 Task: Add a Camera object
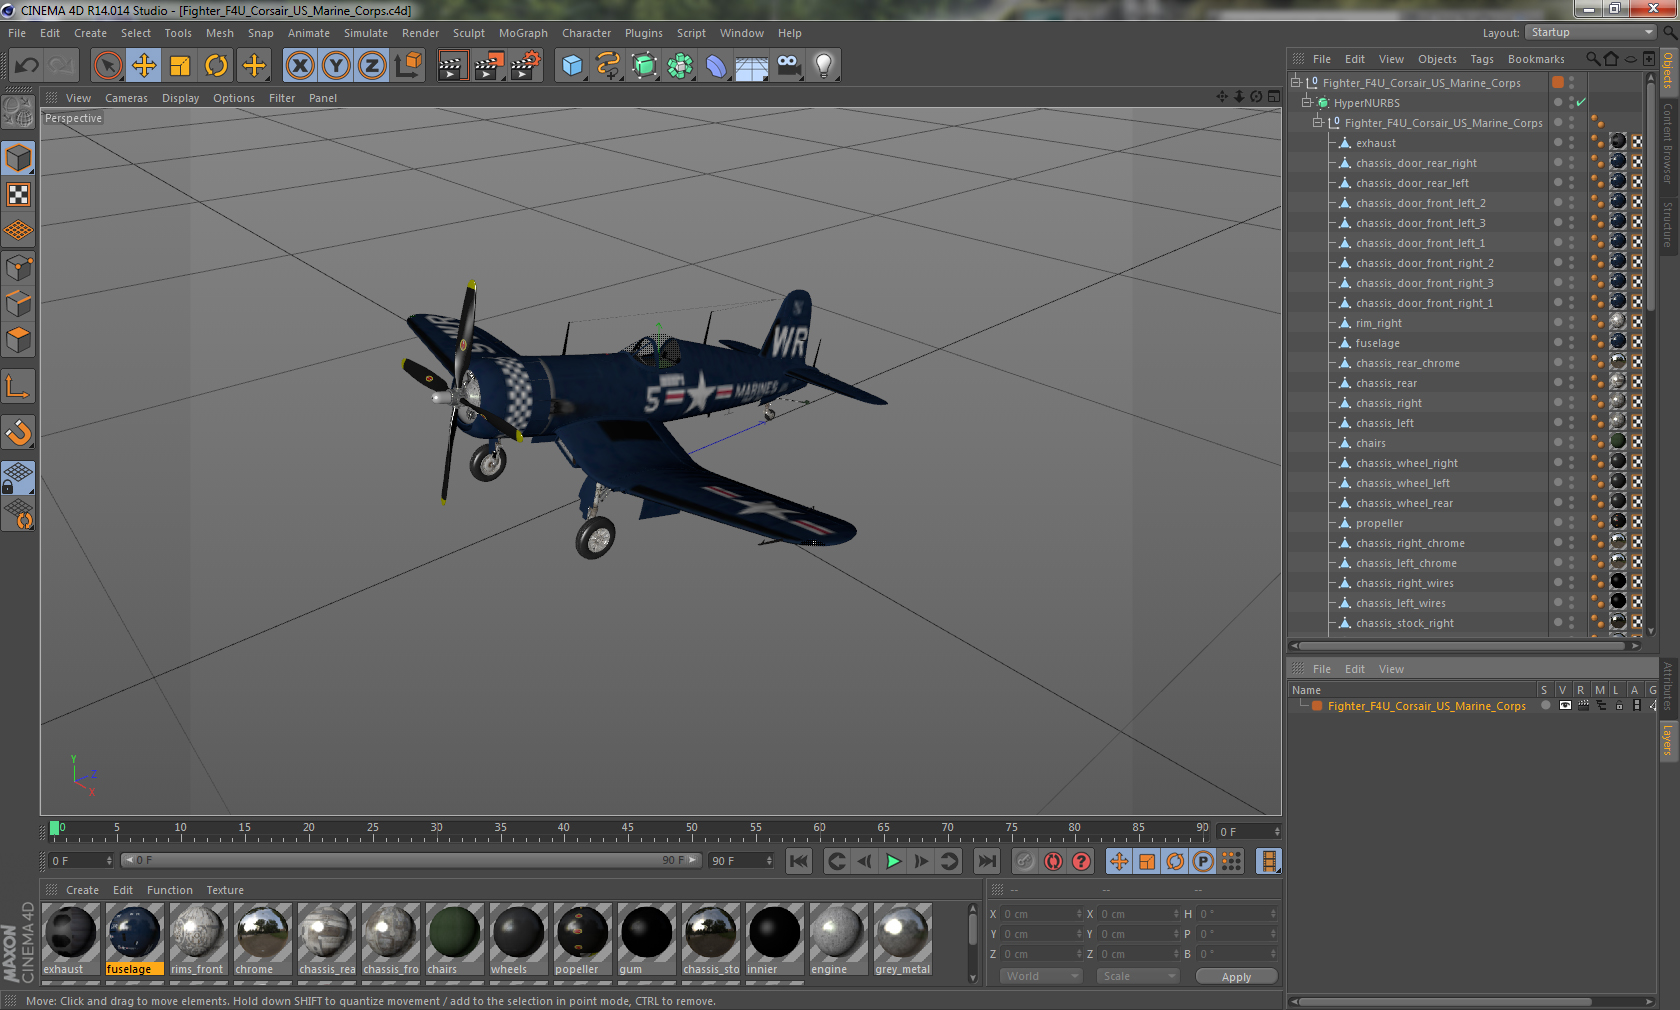point(788,66)
